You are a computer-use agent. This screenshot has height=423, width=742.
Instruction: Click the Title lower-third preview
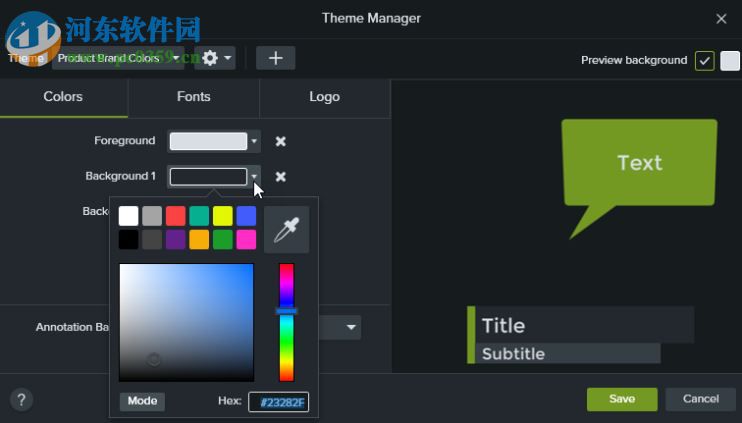coord(584,325)
